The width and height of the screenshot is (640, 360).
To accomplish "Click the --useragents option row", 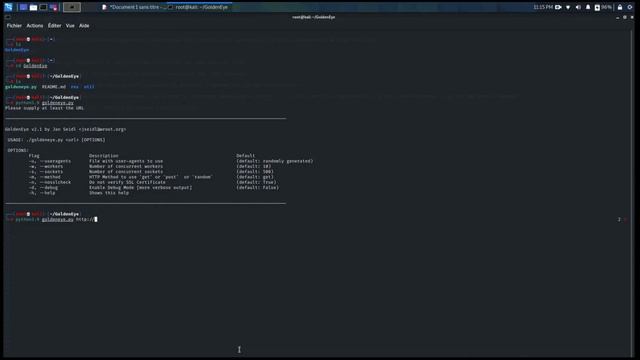I will click(171, 161).
